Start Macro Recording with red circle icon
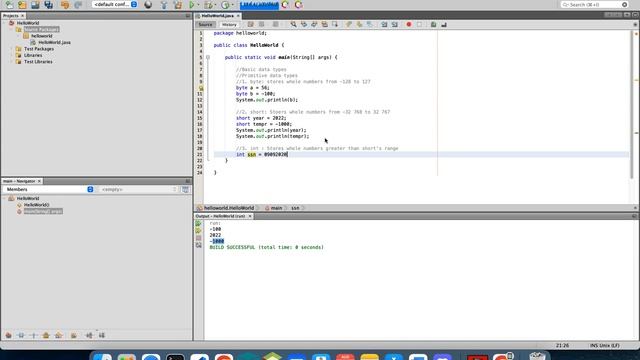Viewport: 640px width, 360px height. coord(409,24)
